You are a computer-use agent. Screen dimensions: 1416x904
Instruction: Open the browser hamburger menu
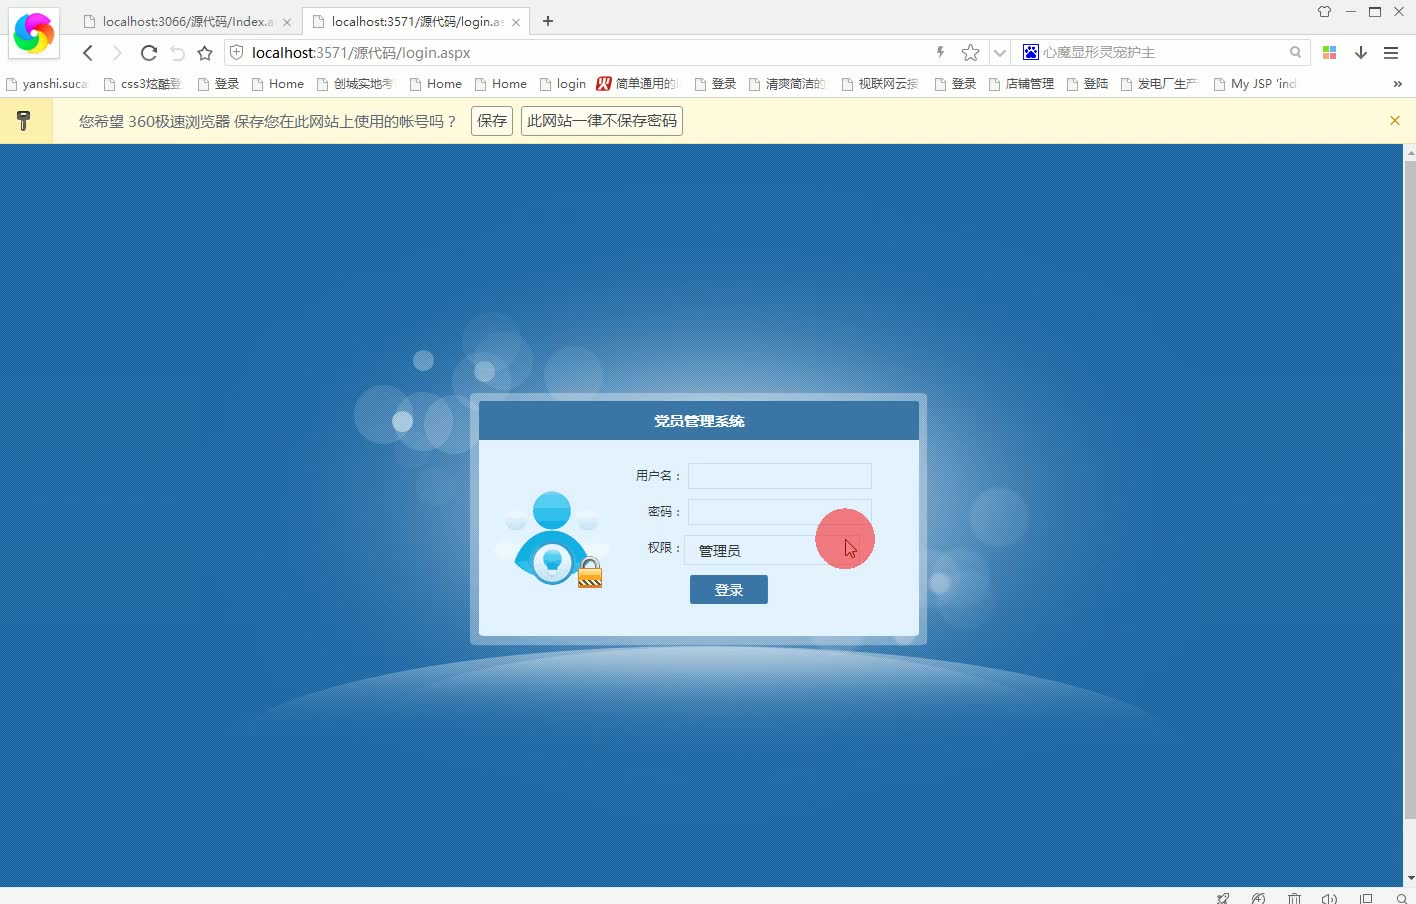[1391, 52]
